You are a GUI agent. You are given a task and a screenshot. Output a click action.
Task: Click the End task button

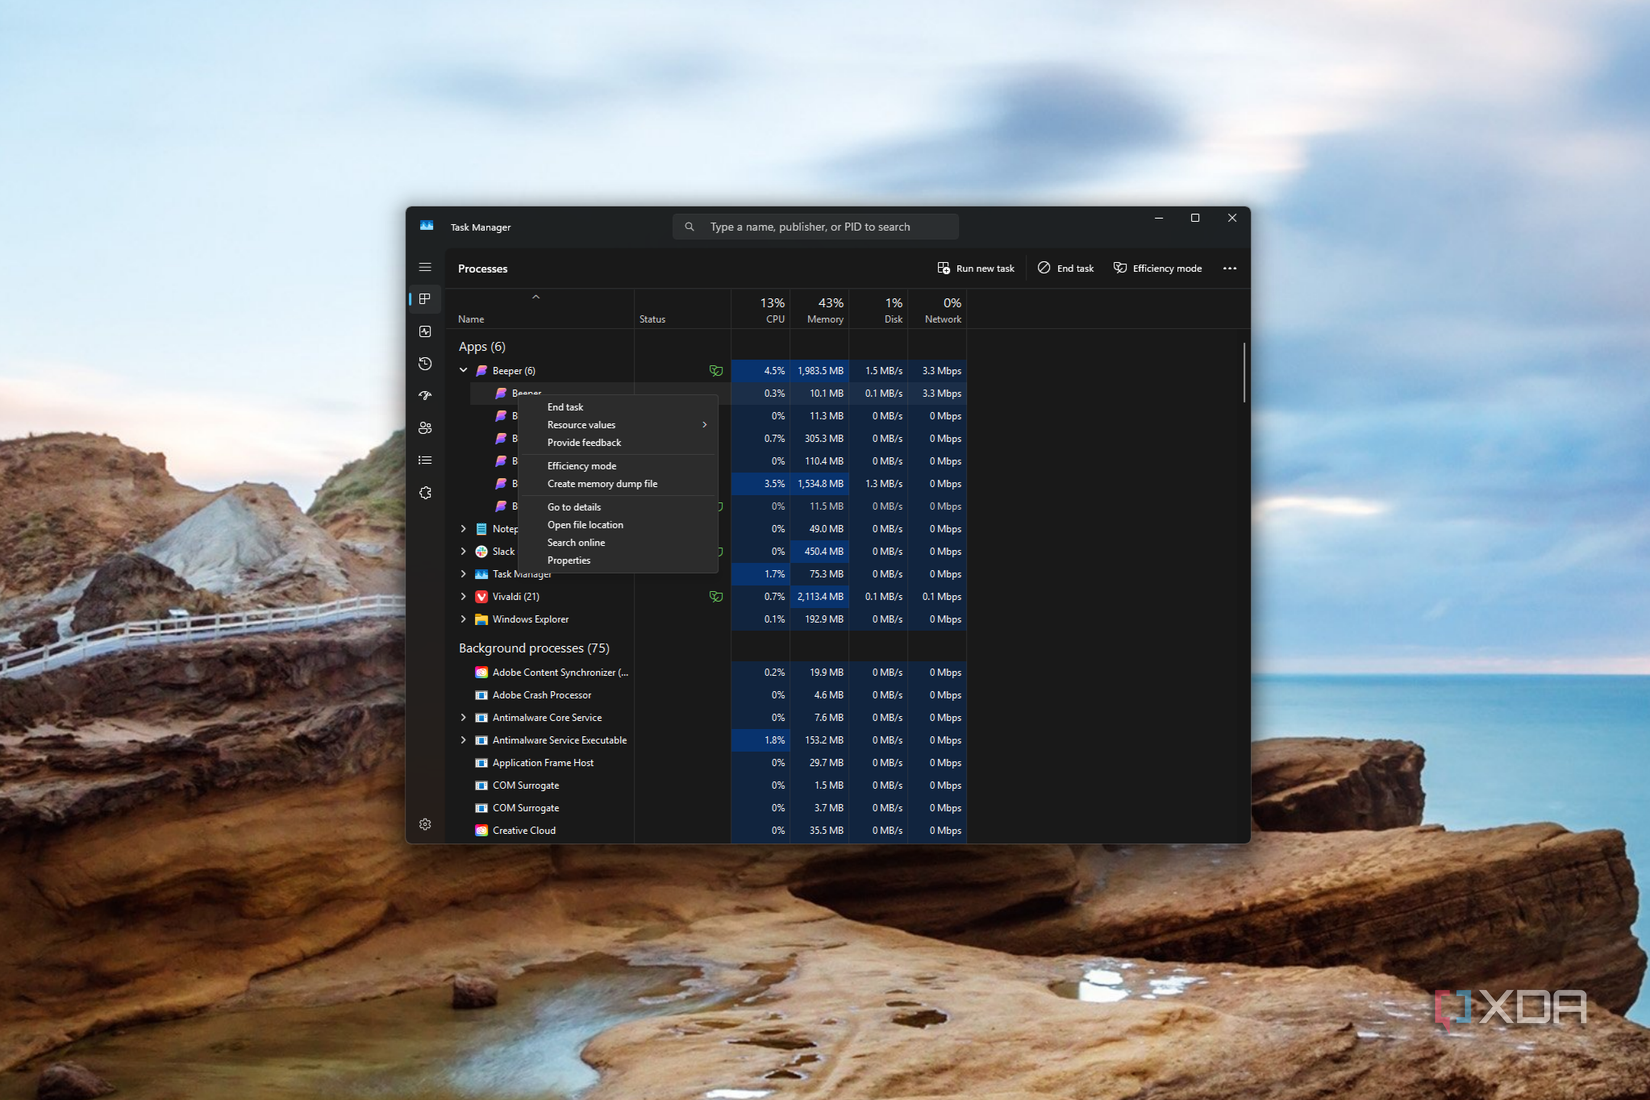pyautogui.click(x=1065, y=268)
